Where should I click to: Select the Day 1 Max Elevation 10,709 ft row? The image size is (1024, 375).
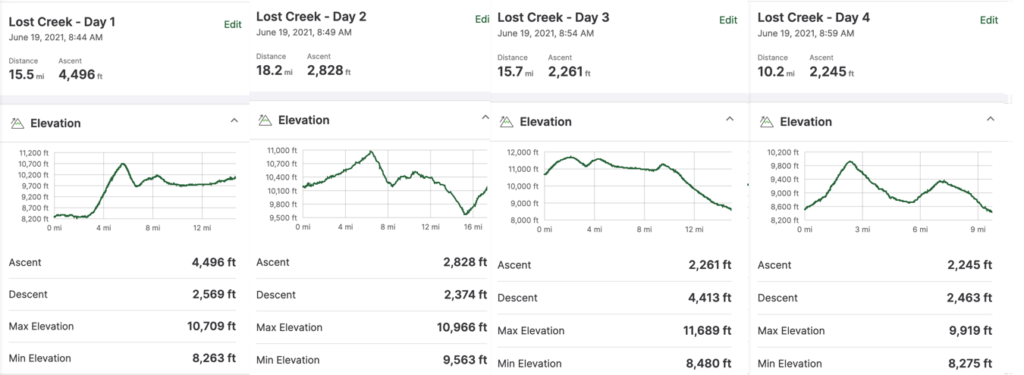tap(122, 326)
